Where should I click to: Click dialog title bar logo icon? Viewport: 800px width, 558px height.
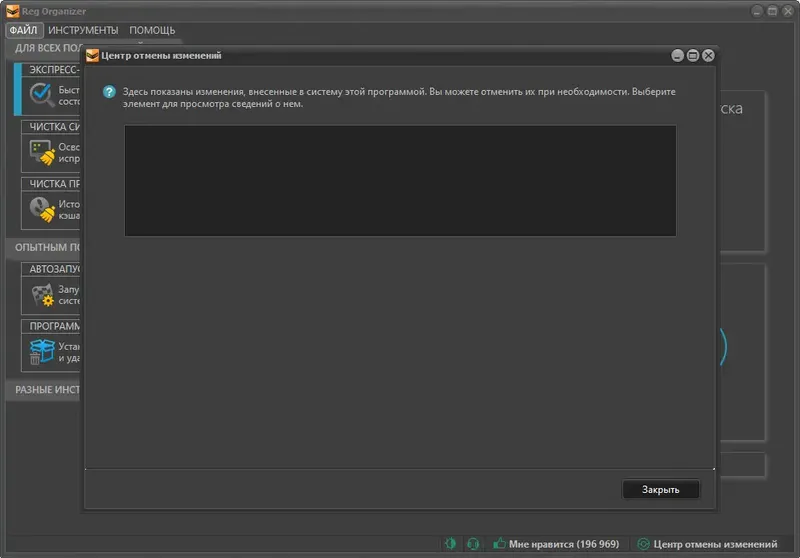click(x=92, y=56)
